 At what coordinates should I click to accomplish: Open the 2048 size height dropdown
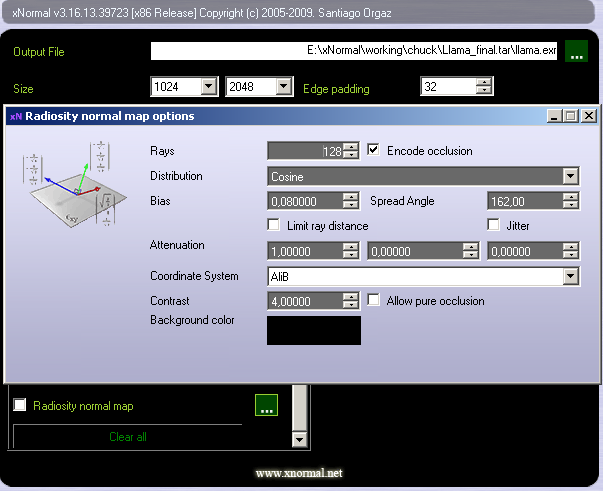(284, 87)
